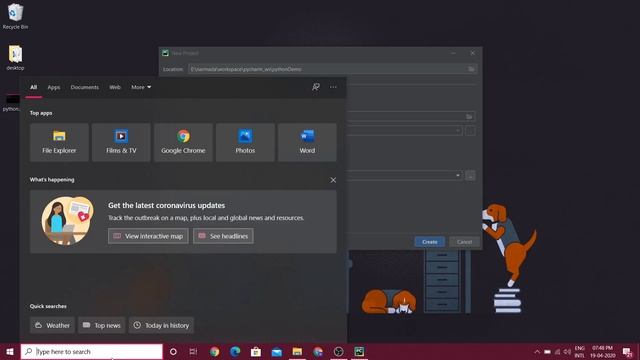Browse for Location folder in New Project
The image size is (640, 360).
(471, 69)
